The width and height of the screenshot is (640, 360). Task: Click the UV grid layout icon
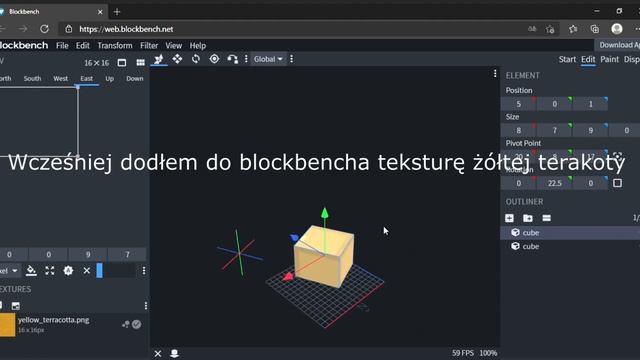140,62
